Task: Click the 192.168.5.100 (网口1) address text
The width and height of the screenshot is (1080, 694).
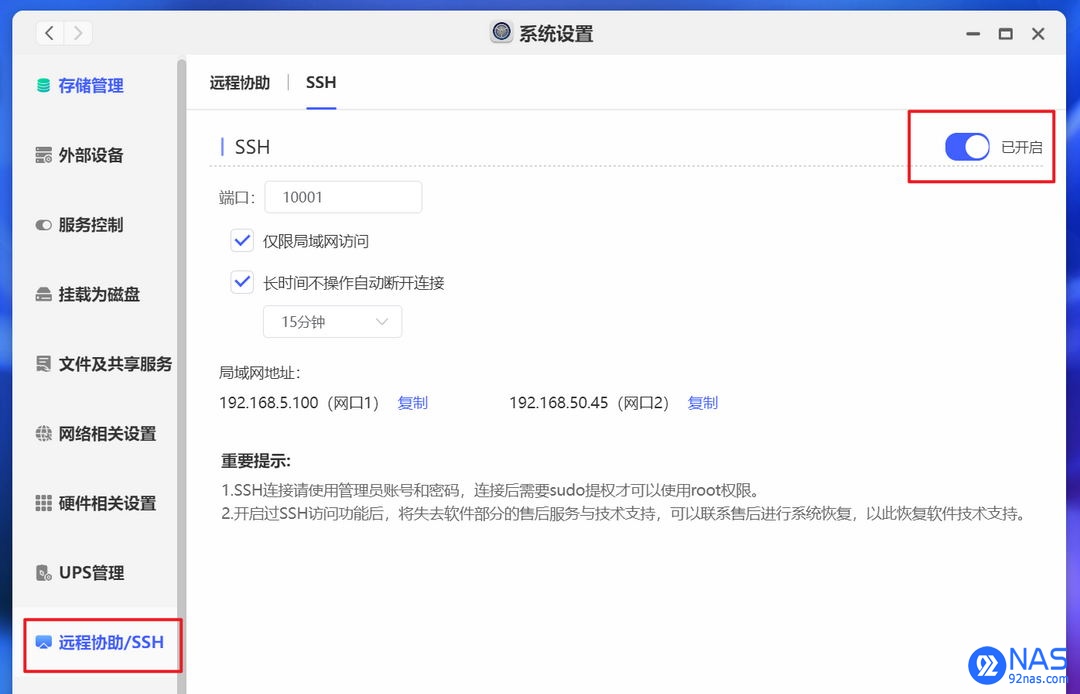Action: point(299,403)
